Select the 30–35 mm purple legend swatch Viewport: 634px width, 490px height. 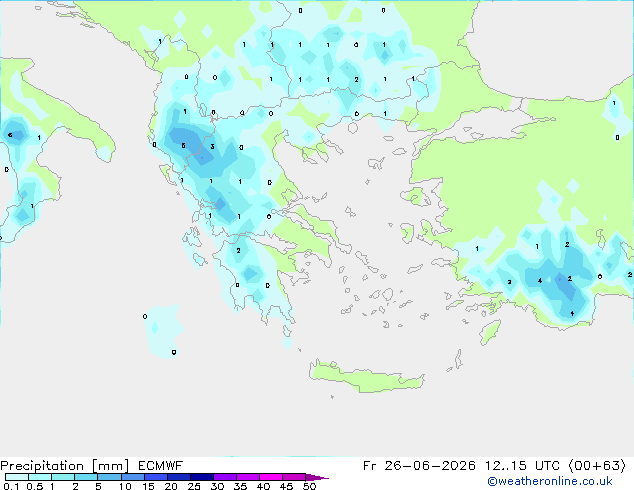(224, 477)
